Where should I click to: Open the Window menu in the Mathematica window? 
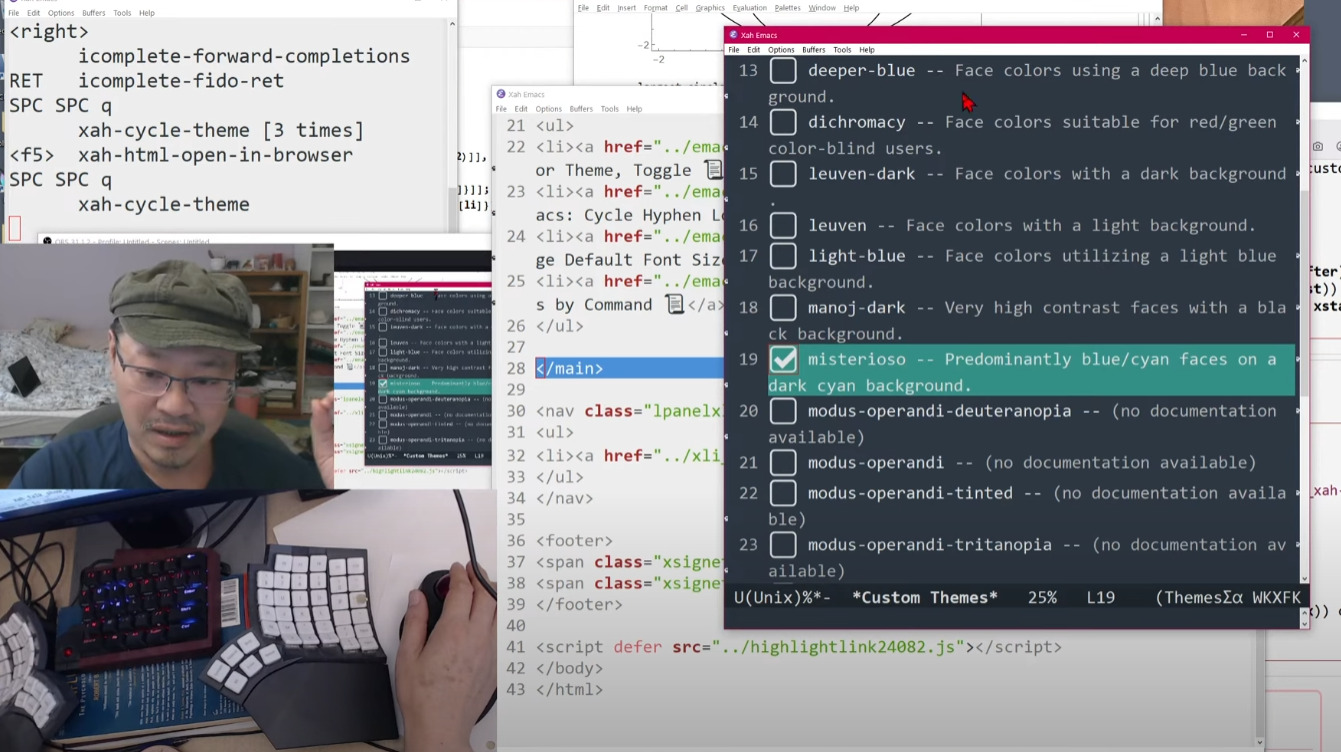tap(822, 8)
